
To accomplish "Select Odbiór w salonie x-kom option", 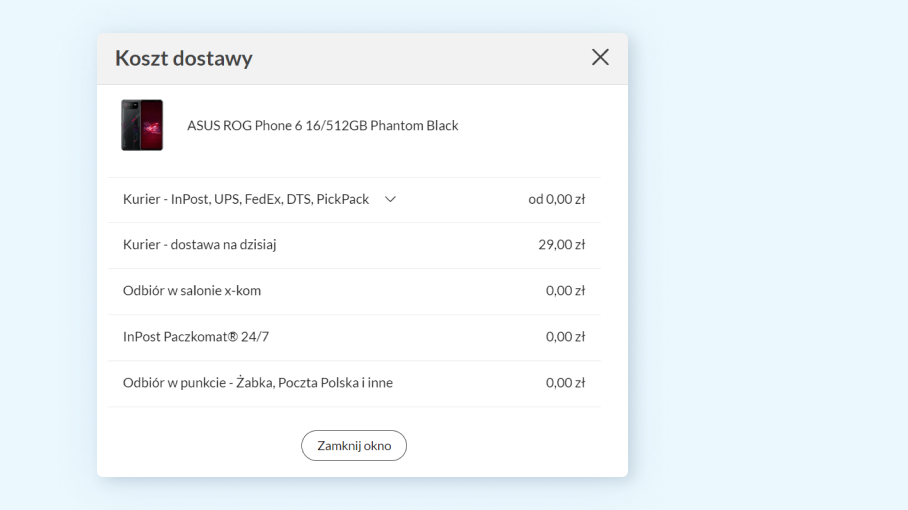I will 192,290.
